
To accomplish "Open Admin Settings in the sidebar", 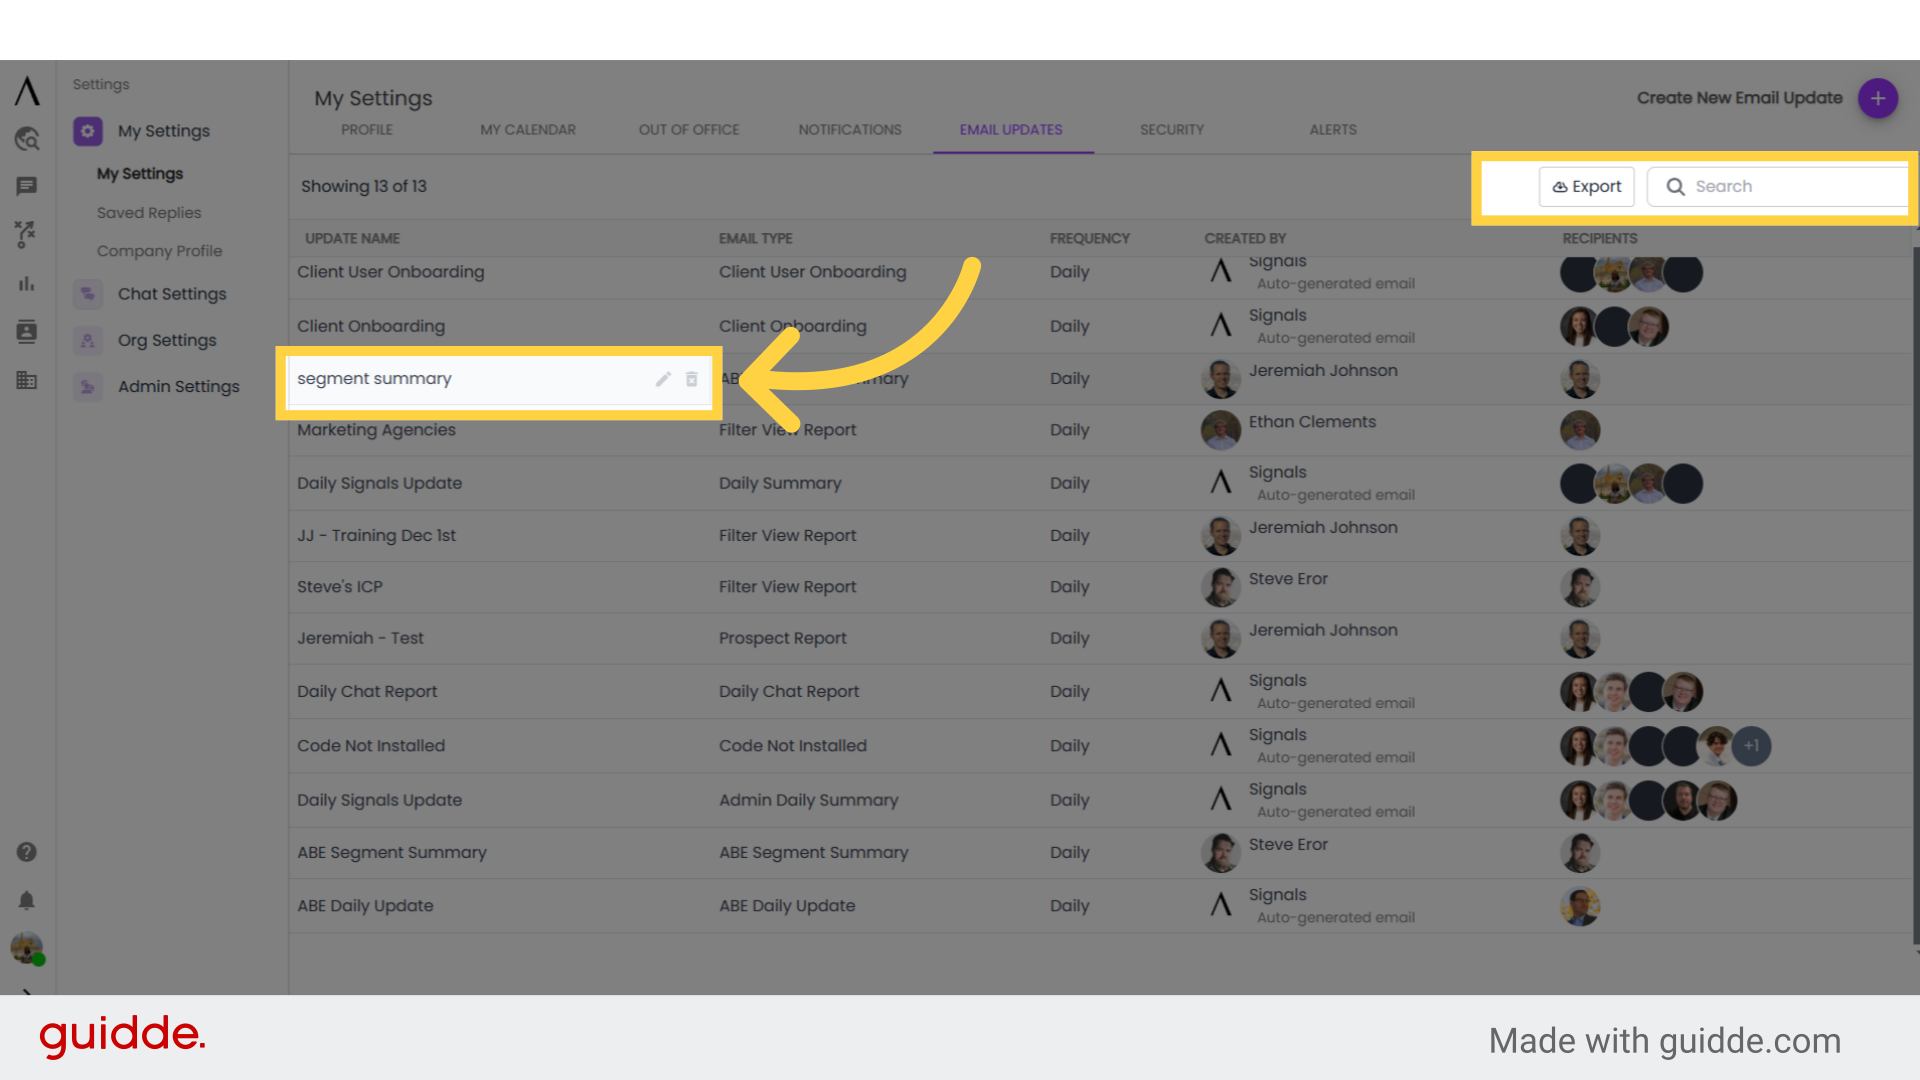I will click(x=179, y=386).
